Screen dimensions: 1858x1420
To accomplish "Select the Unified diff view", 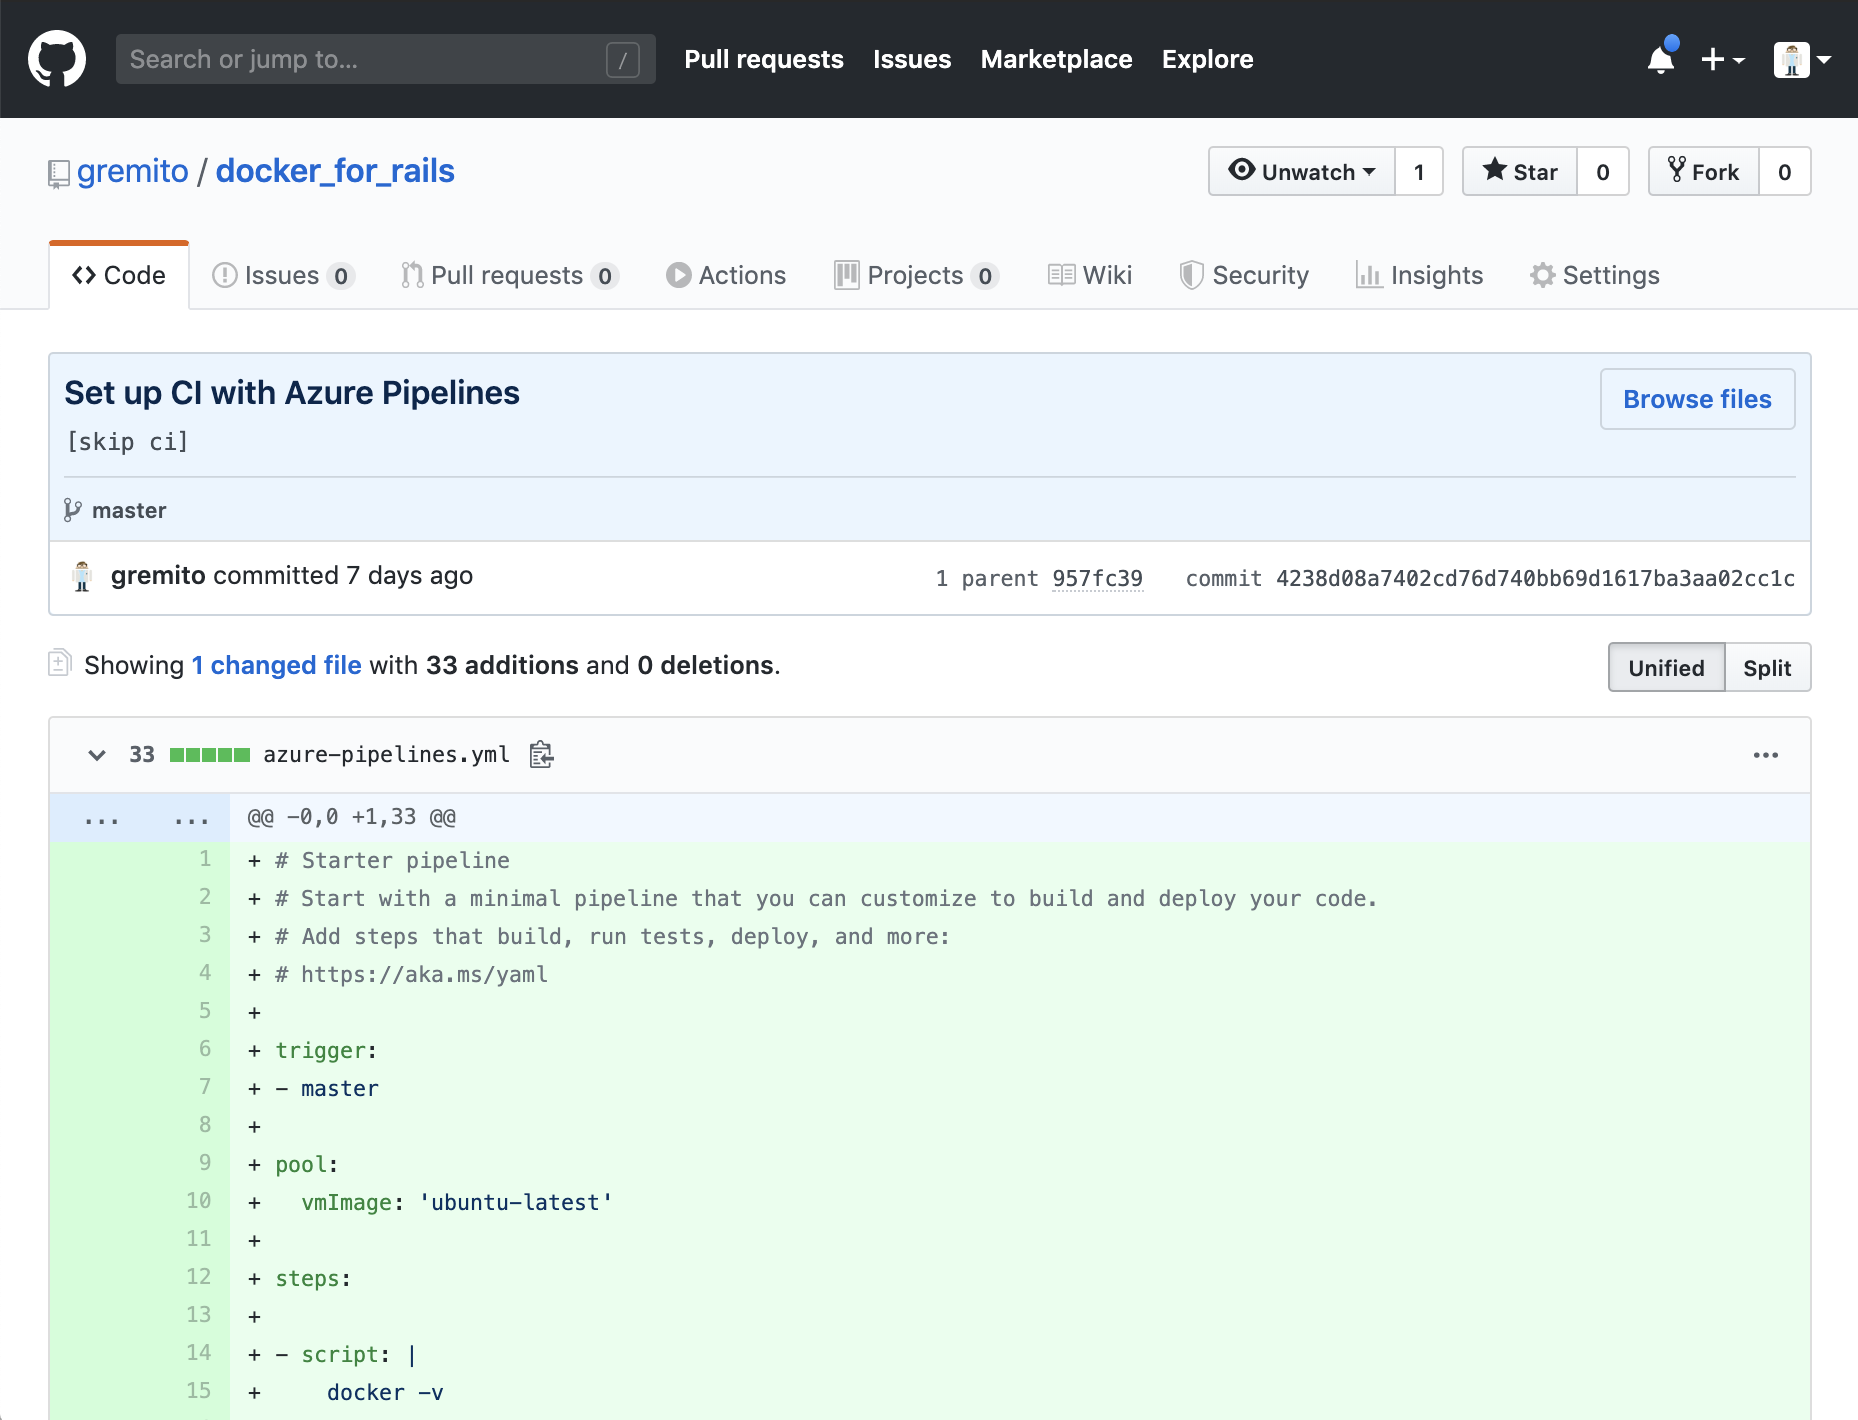I will 1666,668.
